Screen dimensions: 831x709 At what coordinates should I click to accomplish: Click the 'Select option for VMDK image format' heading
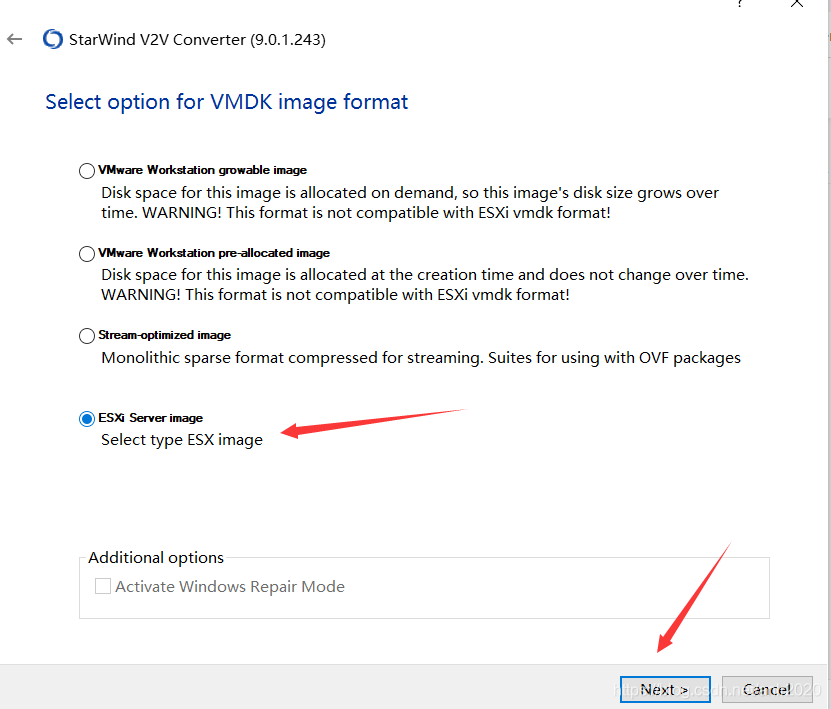pos(226,102)
